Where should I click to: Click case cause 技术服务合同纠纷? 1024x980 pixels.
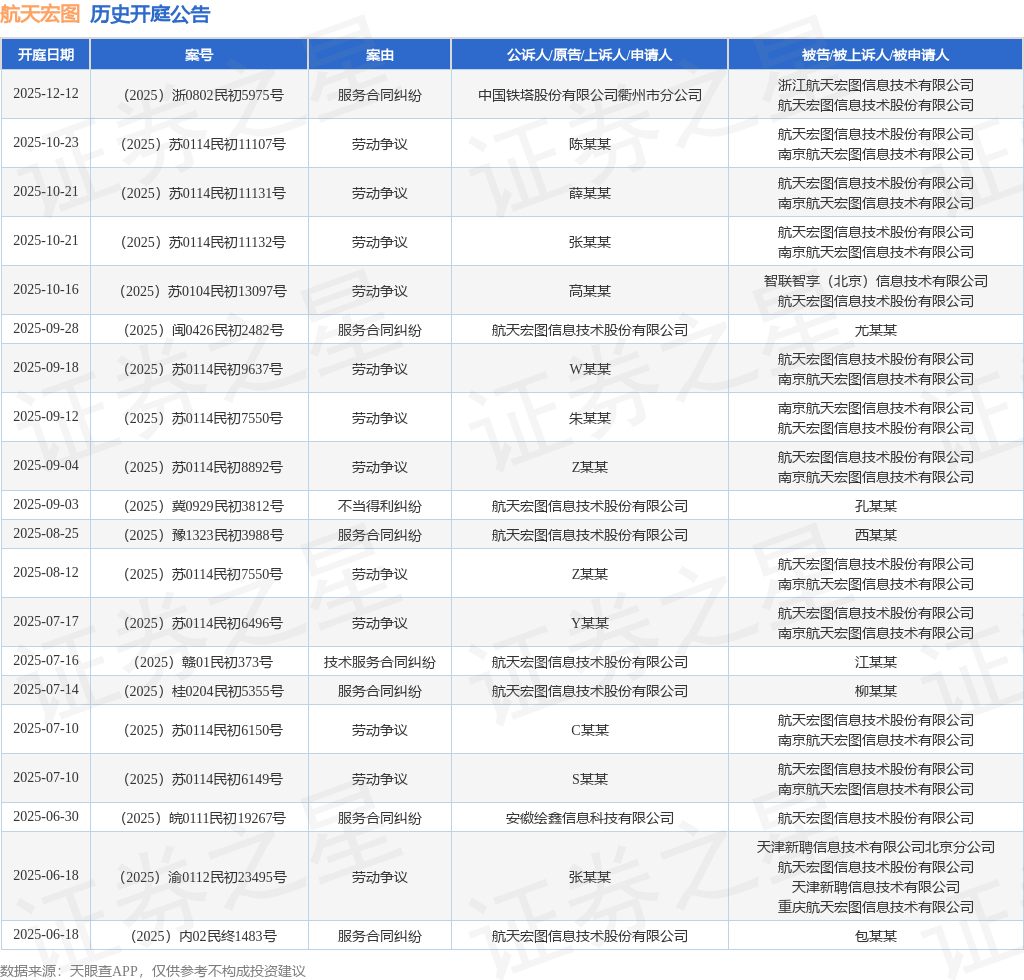point(379,663)
